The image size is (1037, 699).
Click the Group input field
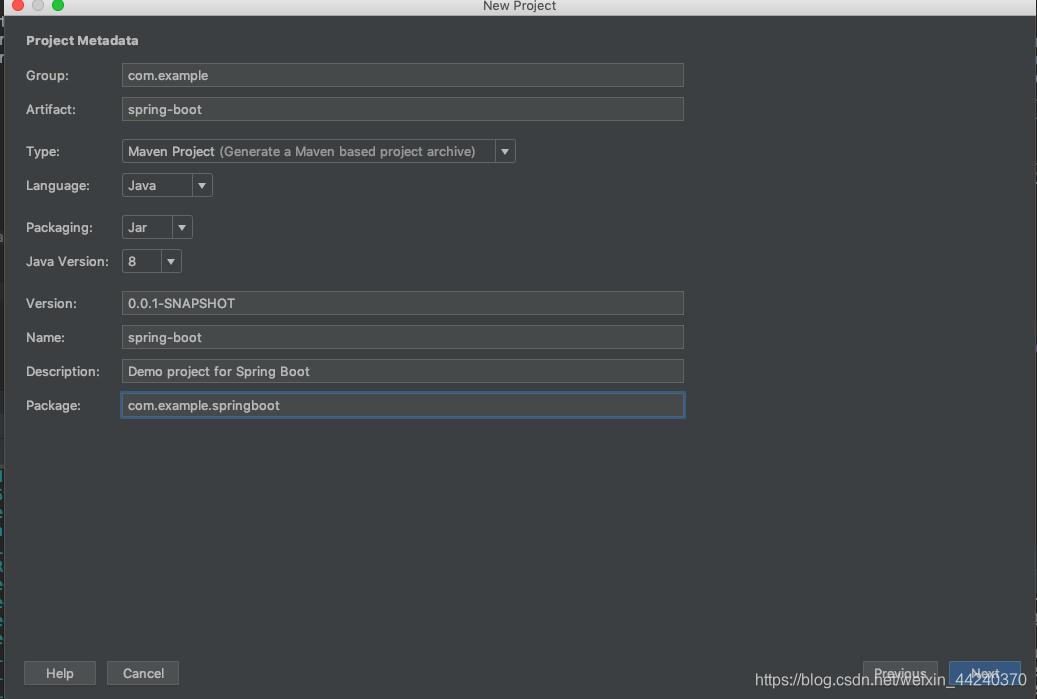pyautogui.click(x=402, y=75)
